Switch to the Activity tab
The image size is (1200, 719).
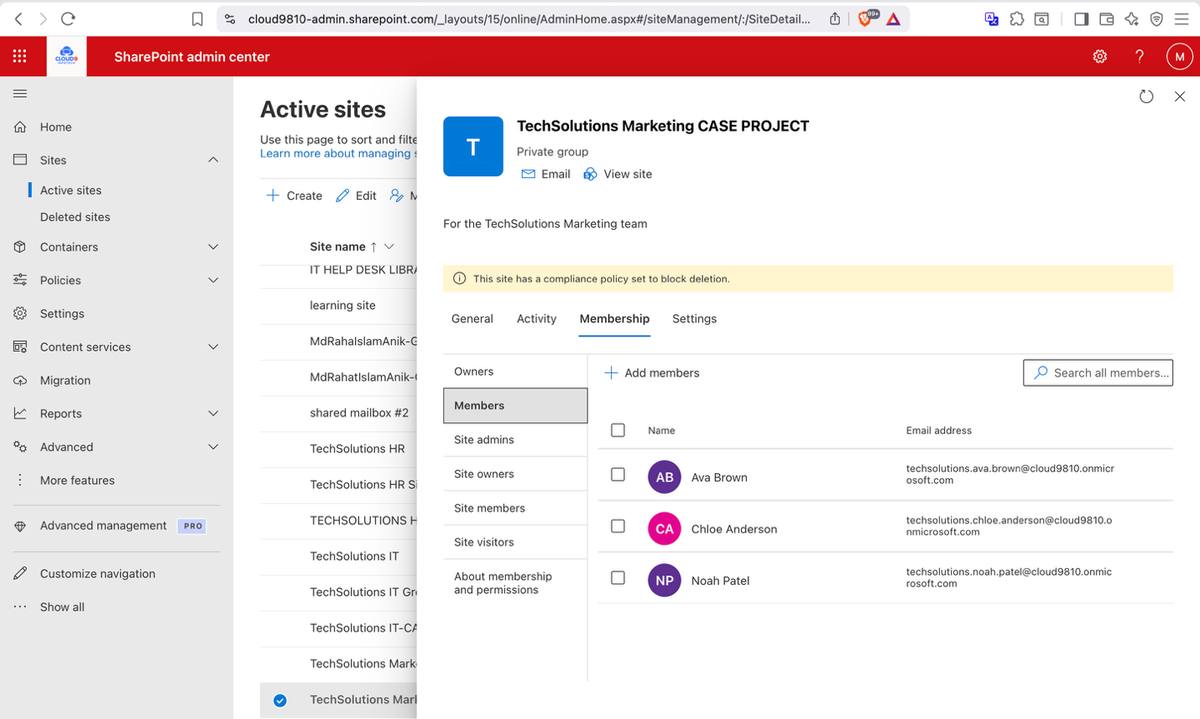(x=536, y=319)
